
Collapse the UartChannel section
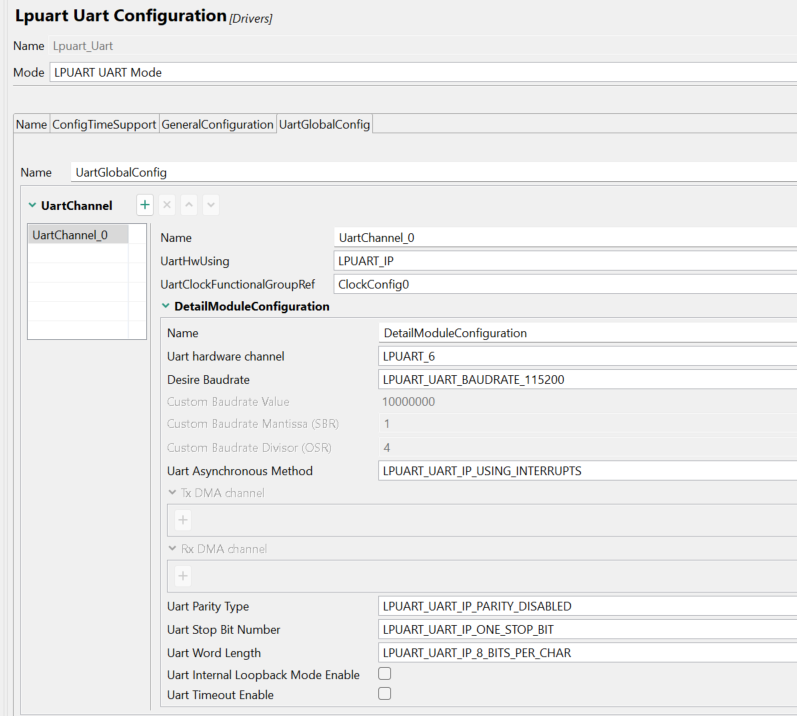[x=32, y=206]
